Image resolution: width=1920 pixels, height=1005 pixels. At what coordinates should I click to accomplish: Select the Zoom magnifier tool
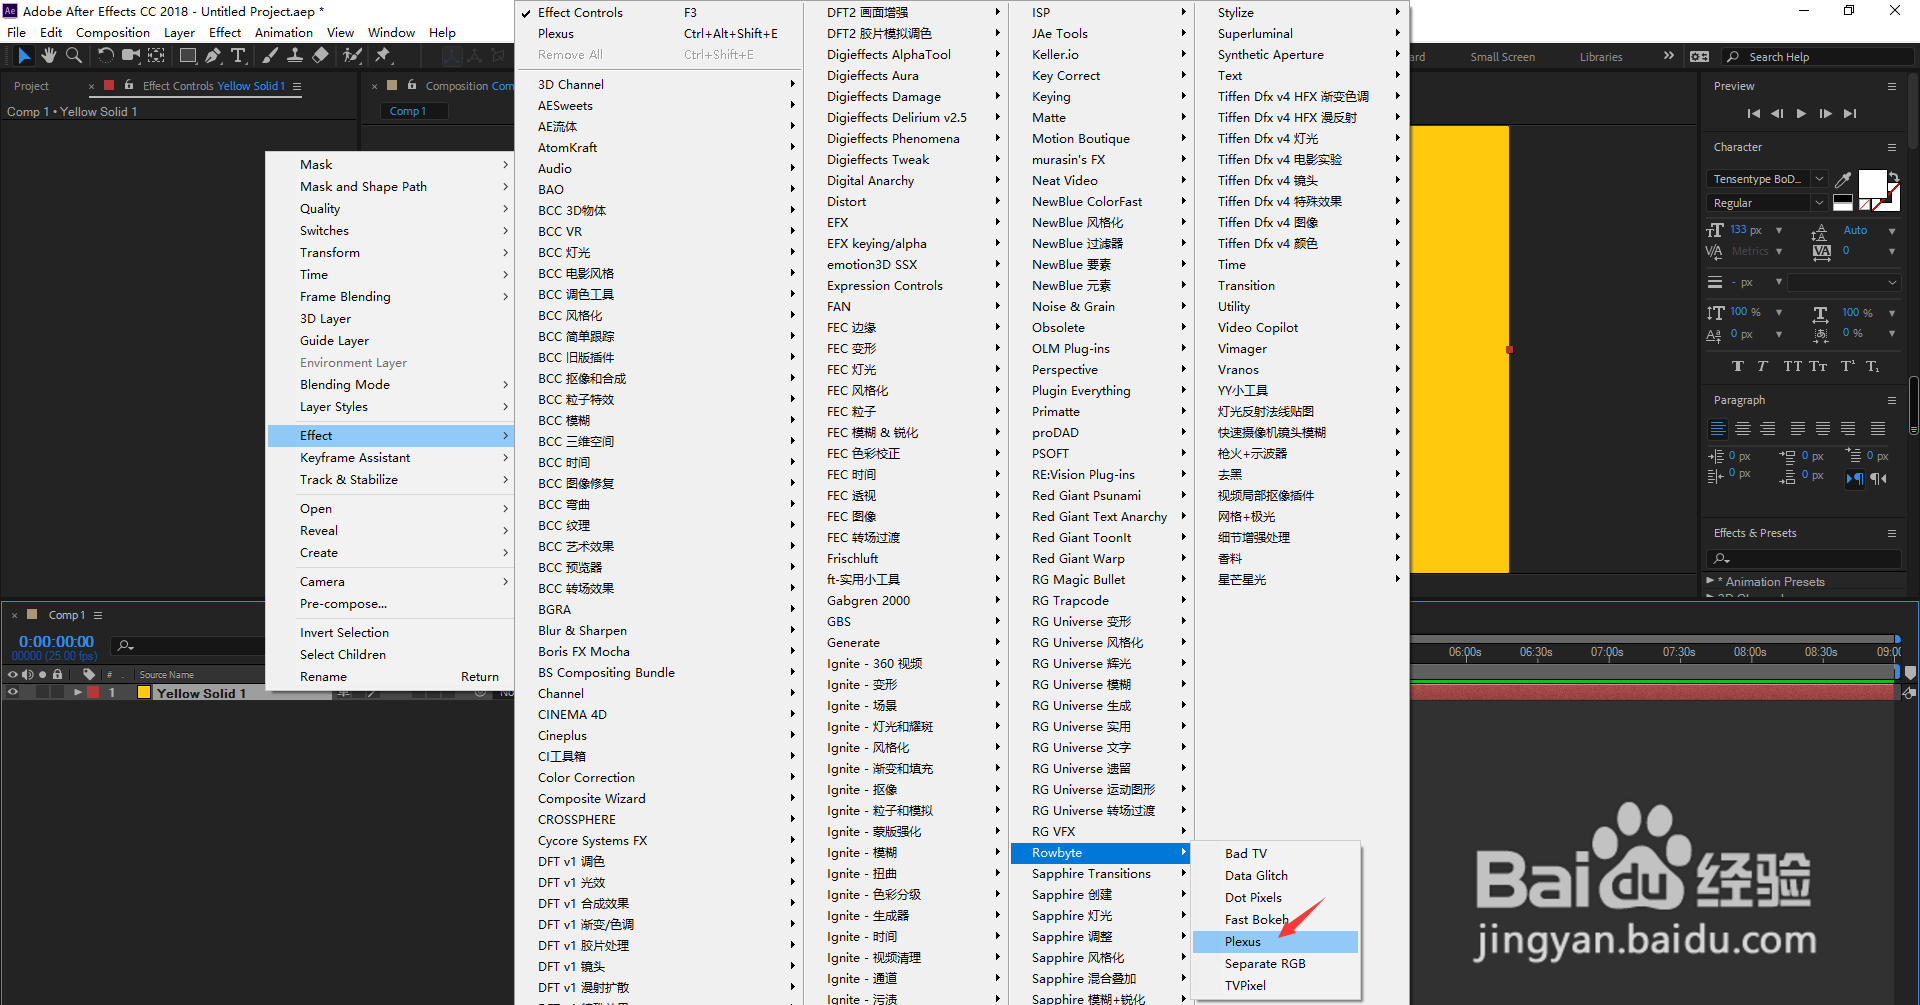[x=74, y=56]
